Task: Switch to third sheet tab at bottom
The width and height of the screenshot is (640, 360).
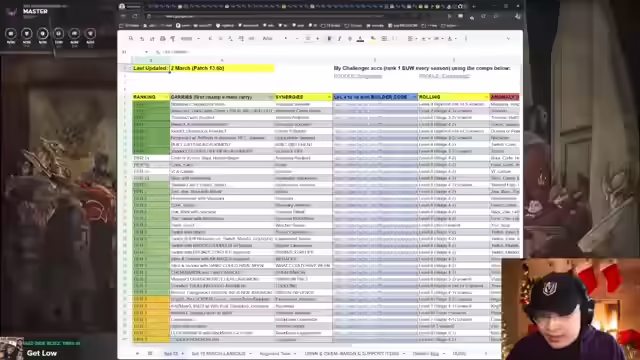Action: 278,353
